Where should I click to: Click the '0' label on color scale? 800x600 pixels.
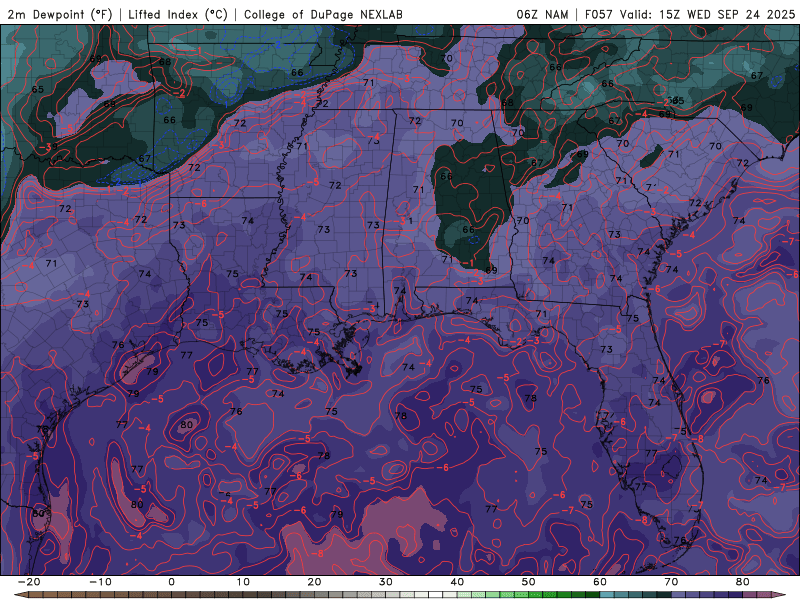click(171, 582)
